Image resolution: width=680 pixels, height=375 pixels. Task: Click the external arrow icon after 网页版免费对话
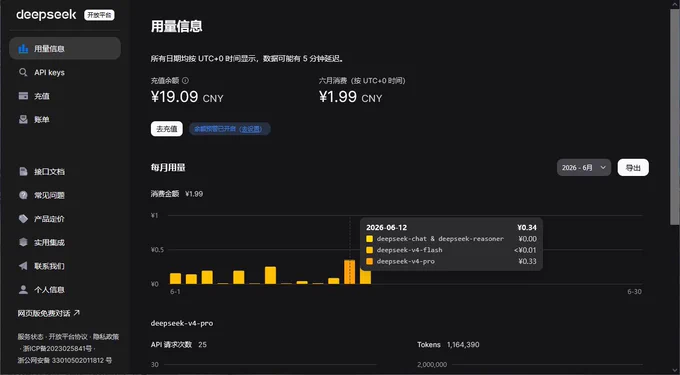click(77, 313)
